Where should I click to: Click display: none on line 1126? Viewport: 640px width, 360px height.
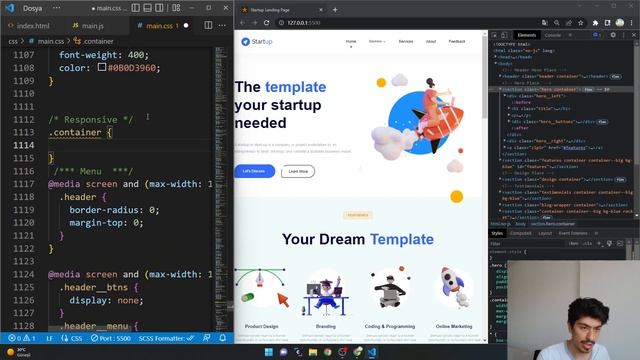(x=106, y=300)
